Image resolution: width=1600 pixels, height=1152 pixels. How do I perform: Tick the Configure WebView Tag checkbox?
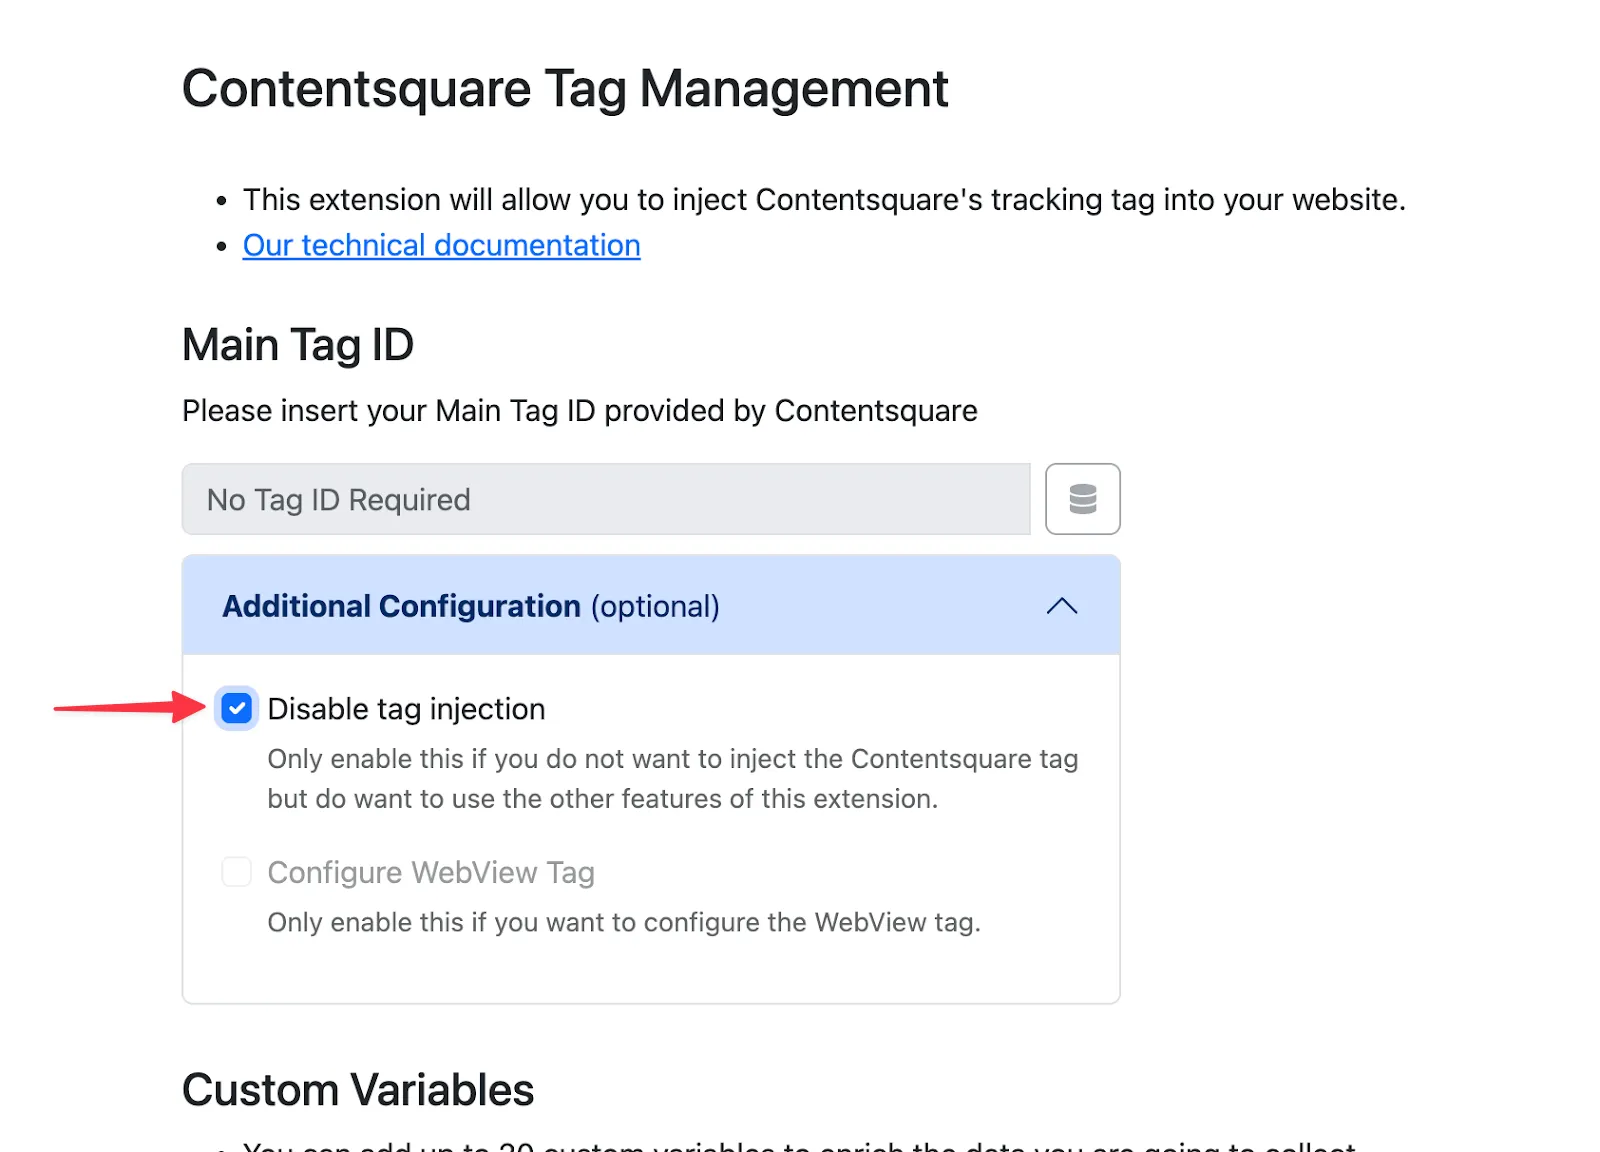(x=237, y=872)
